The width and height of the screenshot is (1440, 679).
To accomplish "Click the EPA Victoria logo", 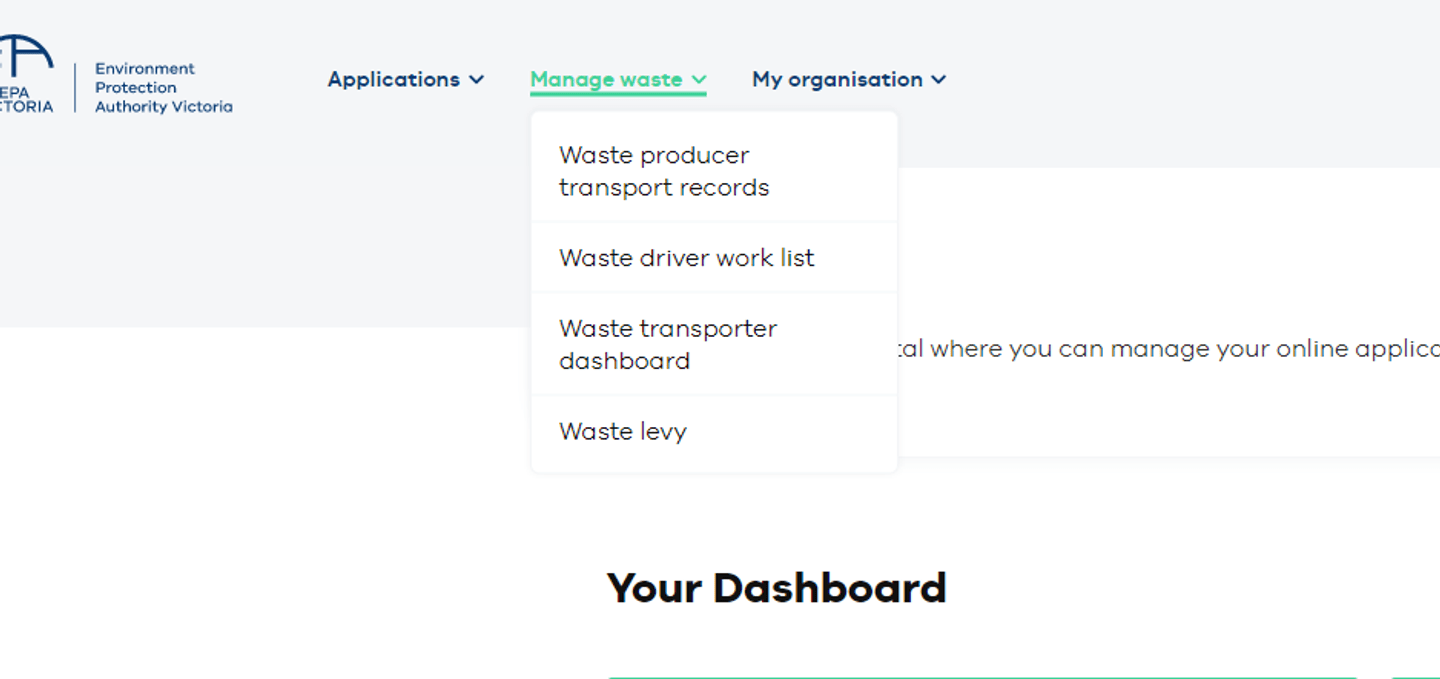I will coord(26,74).
